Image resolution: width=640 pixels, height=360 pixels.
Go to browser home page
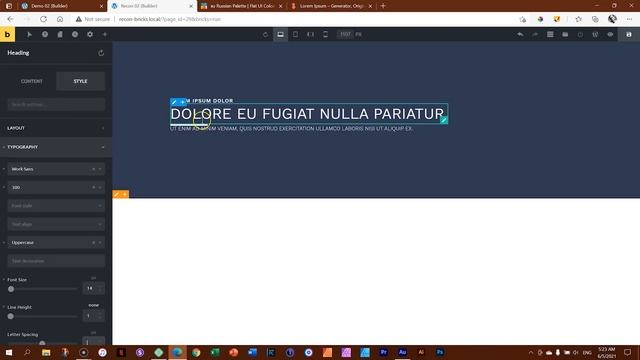60,19
